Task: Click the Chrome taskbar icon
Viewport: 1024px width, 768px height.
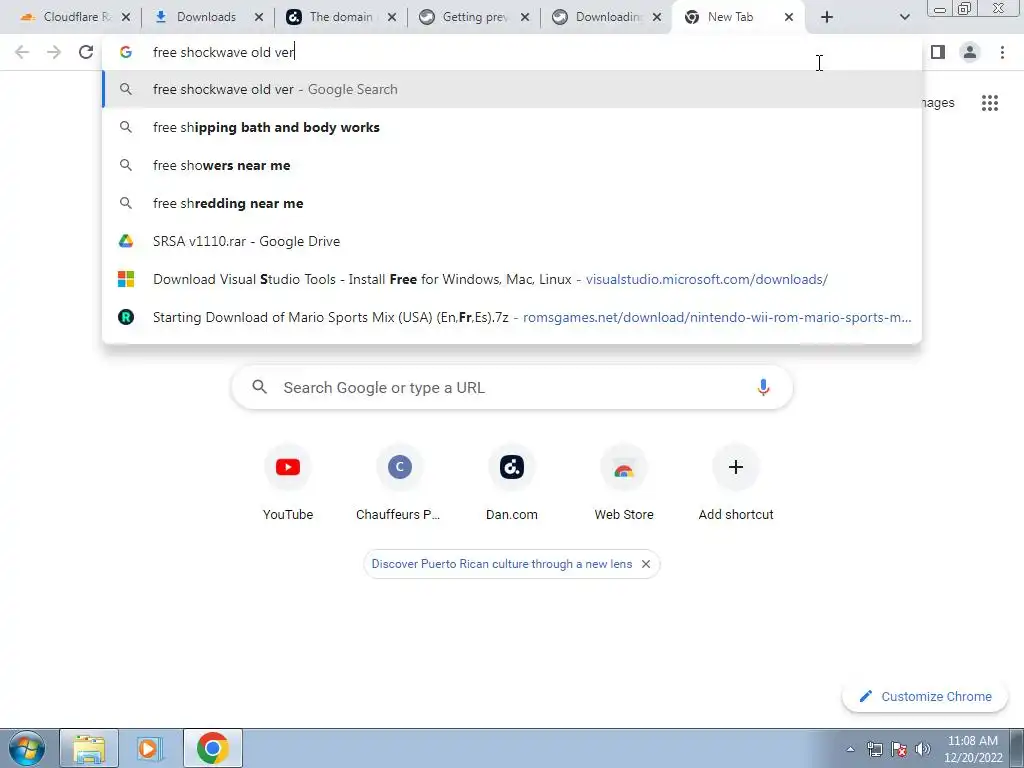Action: (212, 748)
